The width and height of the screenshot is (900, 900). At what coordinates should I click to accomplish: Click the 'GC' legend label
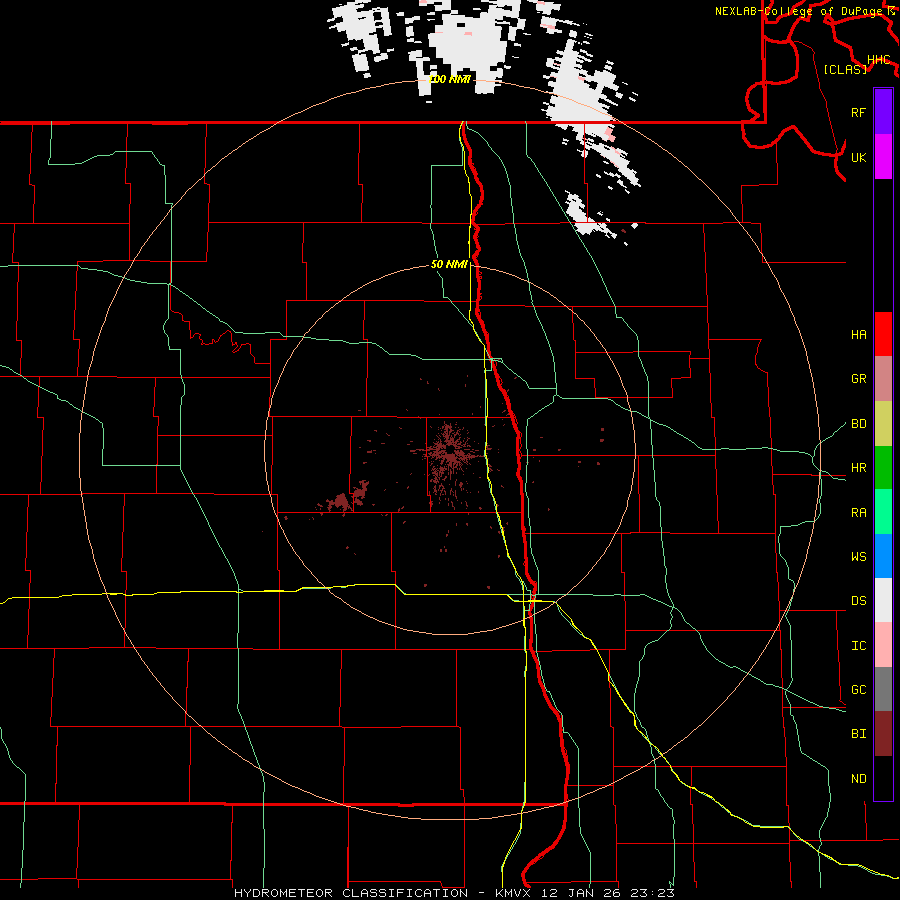[x=858, y=690]
